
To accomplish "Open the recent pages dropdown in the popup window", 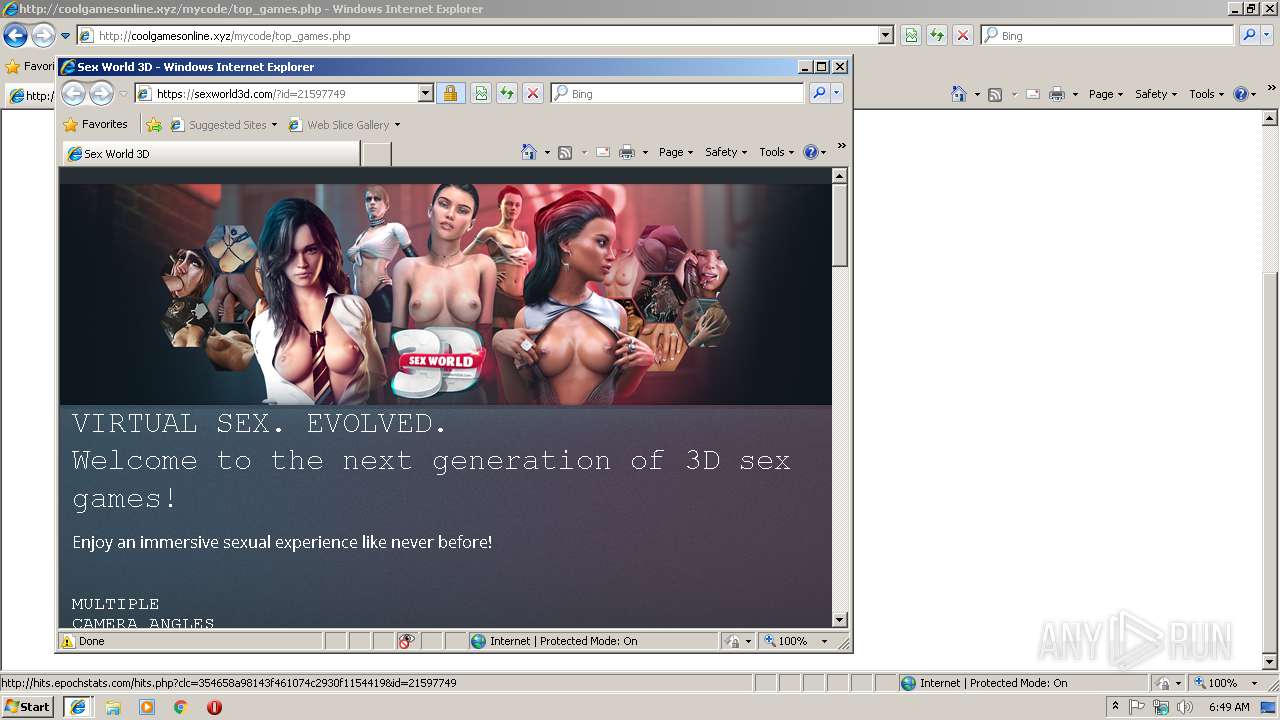I will tap(123, 94).
